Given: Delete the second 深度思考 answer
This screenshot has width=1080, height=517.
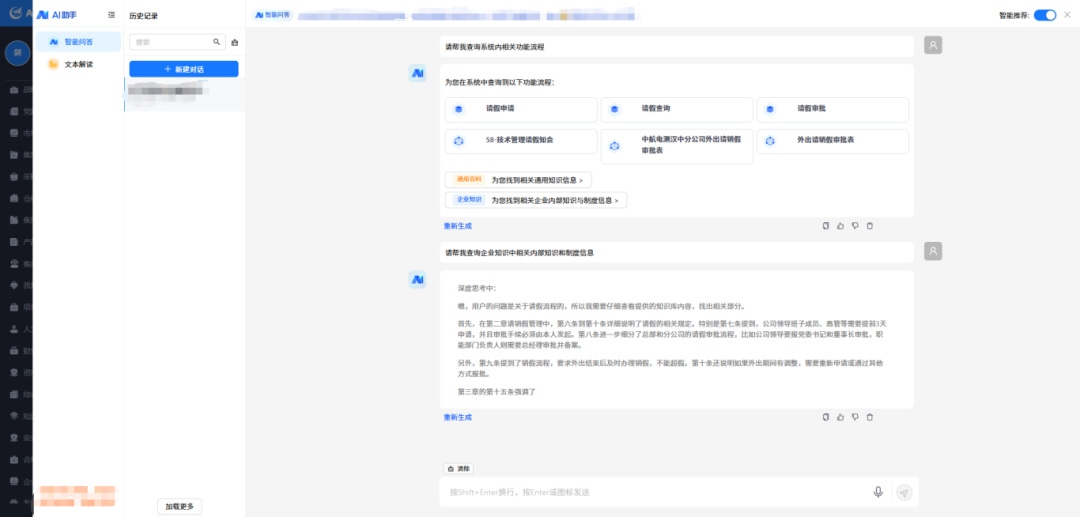Looking at the screenshot, I should [869, 417].
